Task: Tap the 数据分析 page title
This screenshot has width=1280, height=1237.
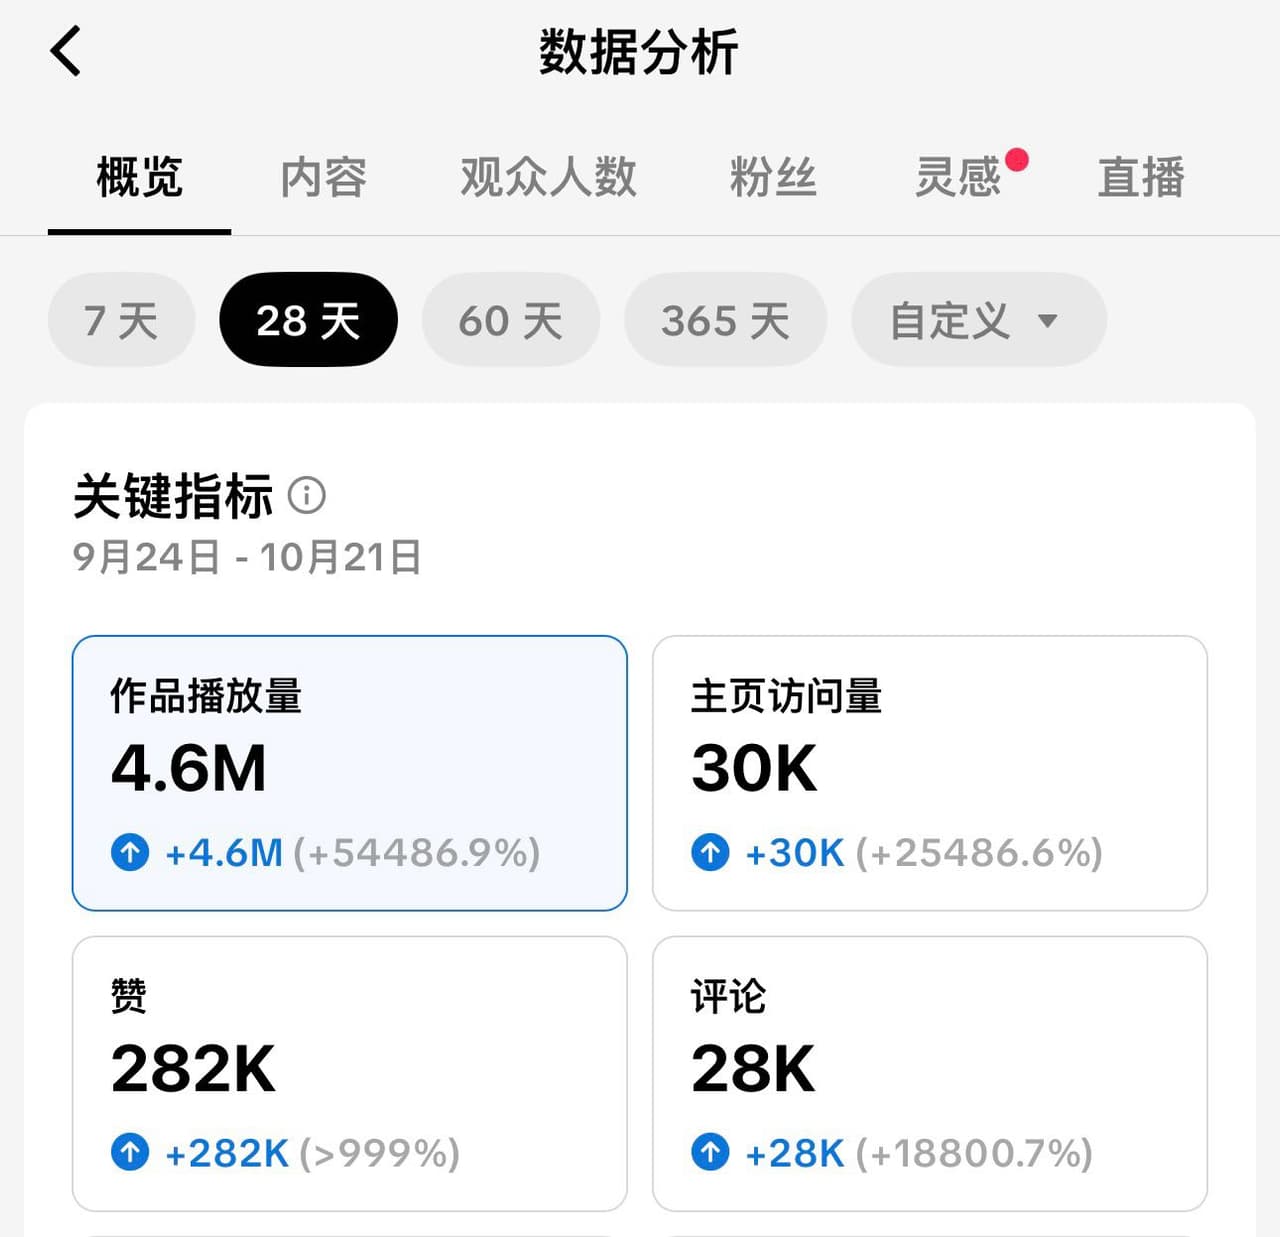Action: 639,52
